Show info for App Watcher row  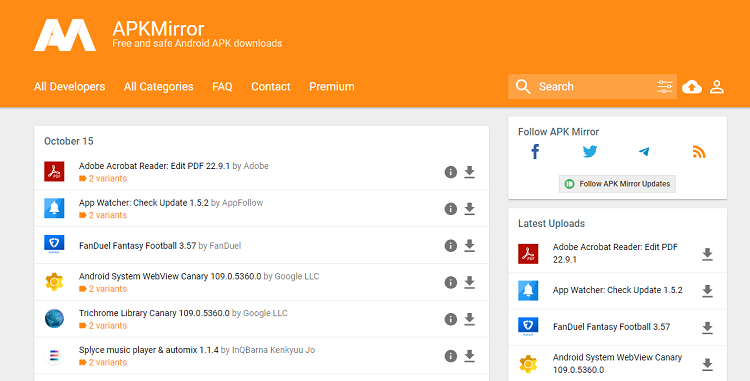click(x=451, y=209)
